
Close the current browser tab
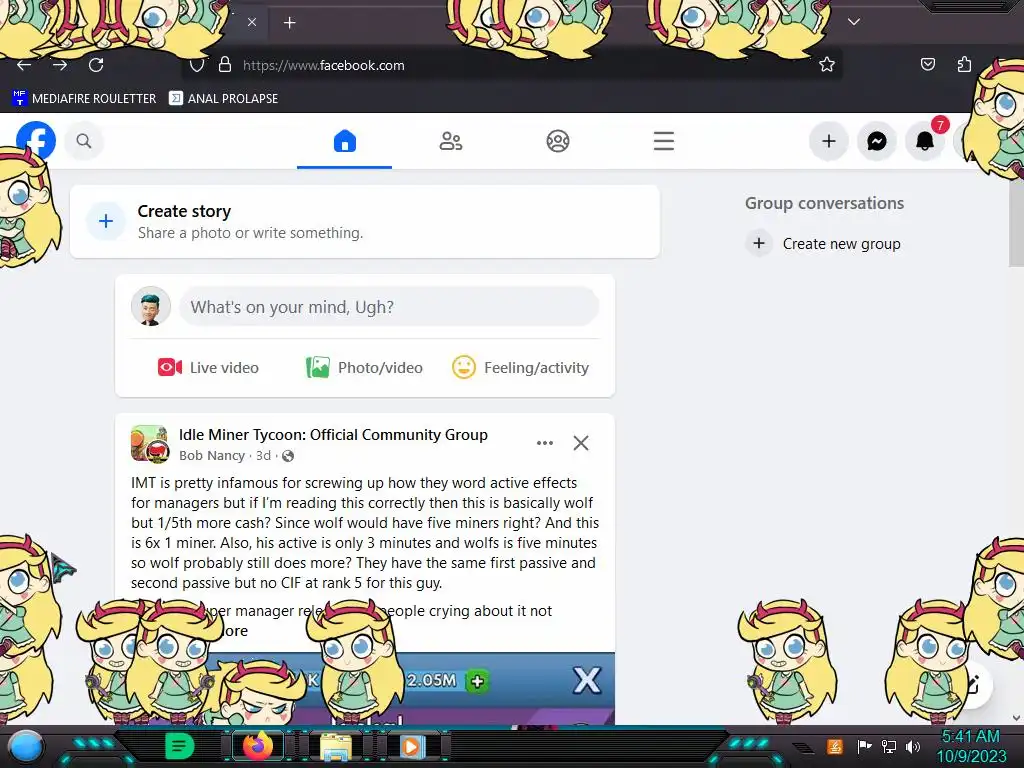251,22
